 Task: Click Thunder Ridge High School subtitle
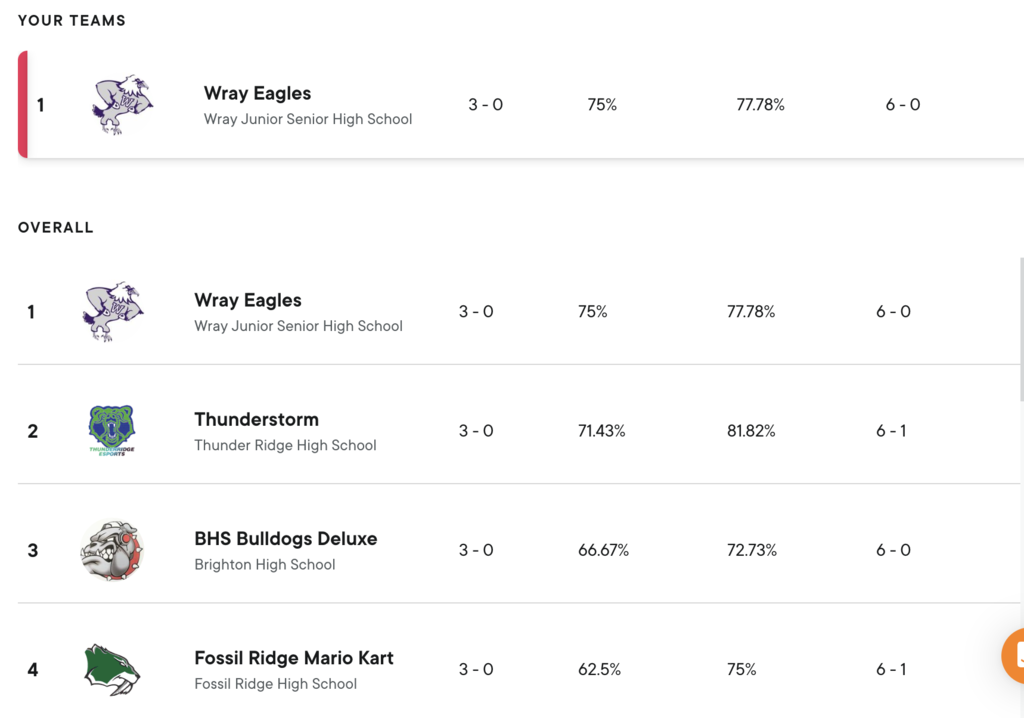pos(285,445)
